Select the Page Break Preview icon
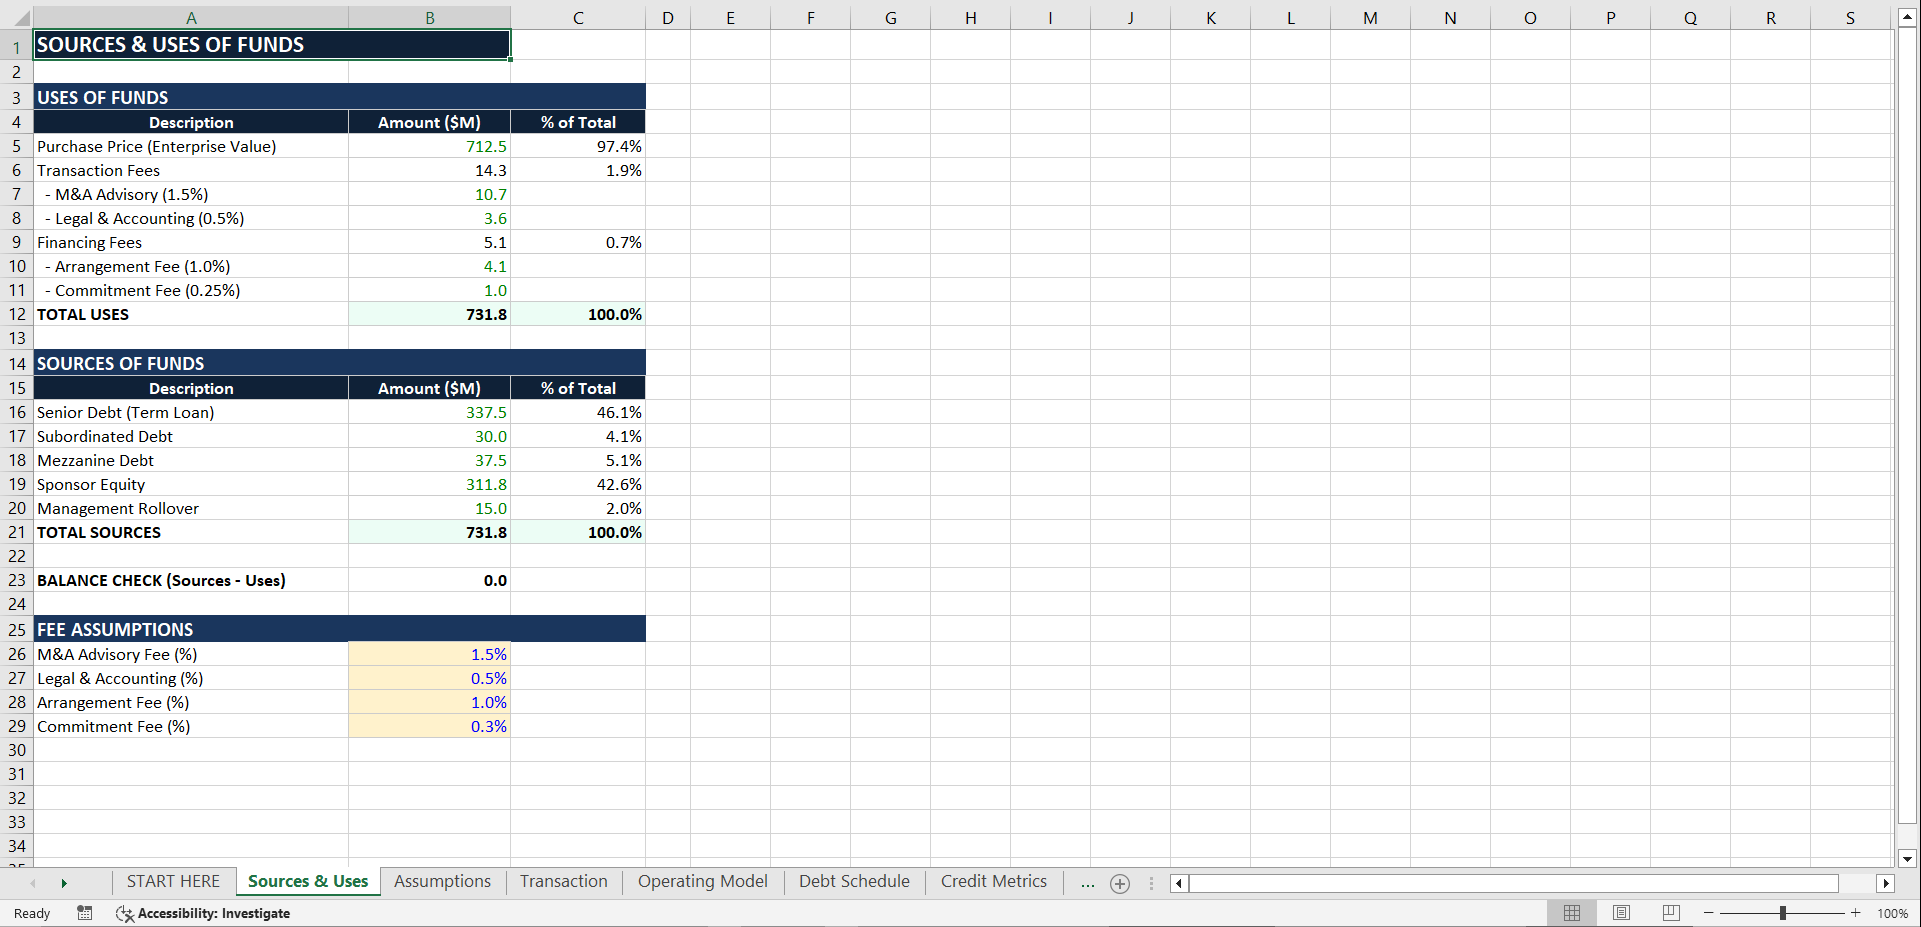The image size is (1921, 927). pos(1669,913)
